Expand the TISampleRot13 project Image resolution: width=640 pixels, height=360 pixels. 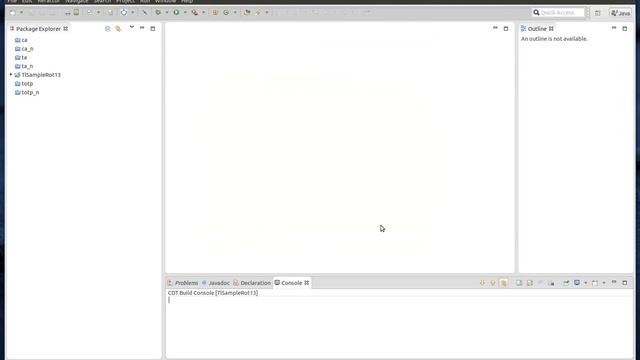[x=11, y=75]
